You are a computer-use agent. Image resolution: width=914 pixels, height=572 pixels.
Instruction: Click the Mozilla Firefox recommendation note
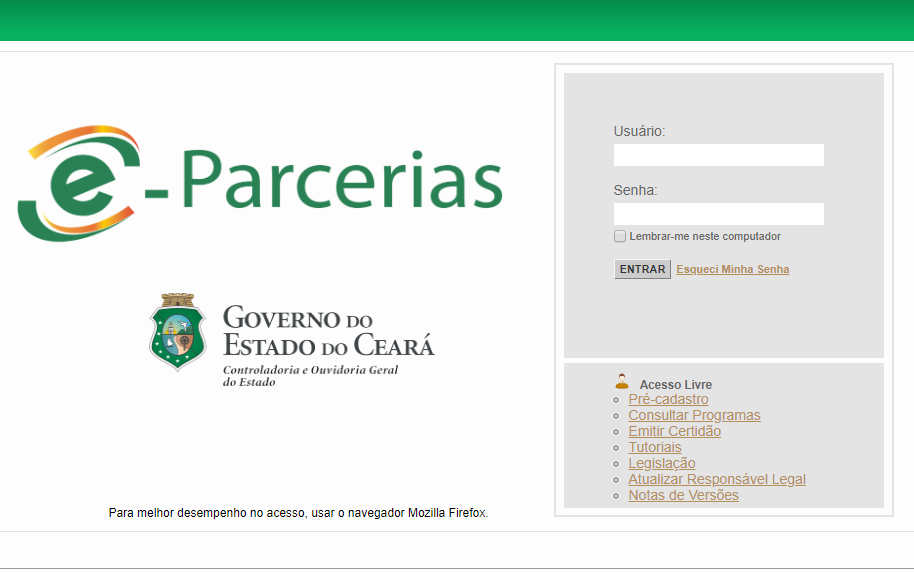click(298, 513)
